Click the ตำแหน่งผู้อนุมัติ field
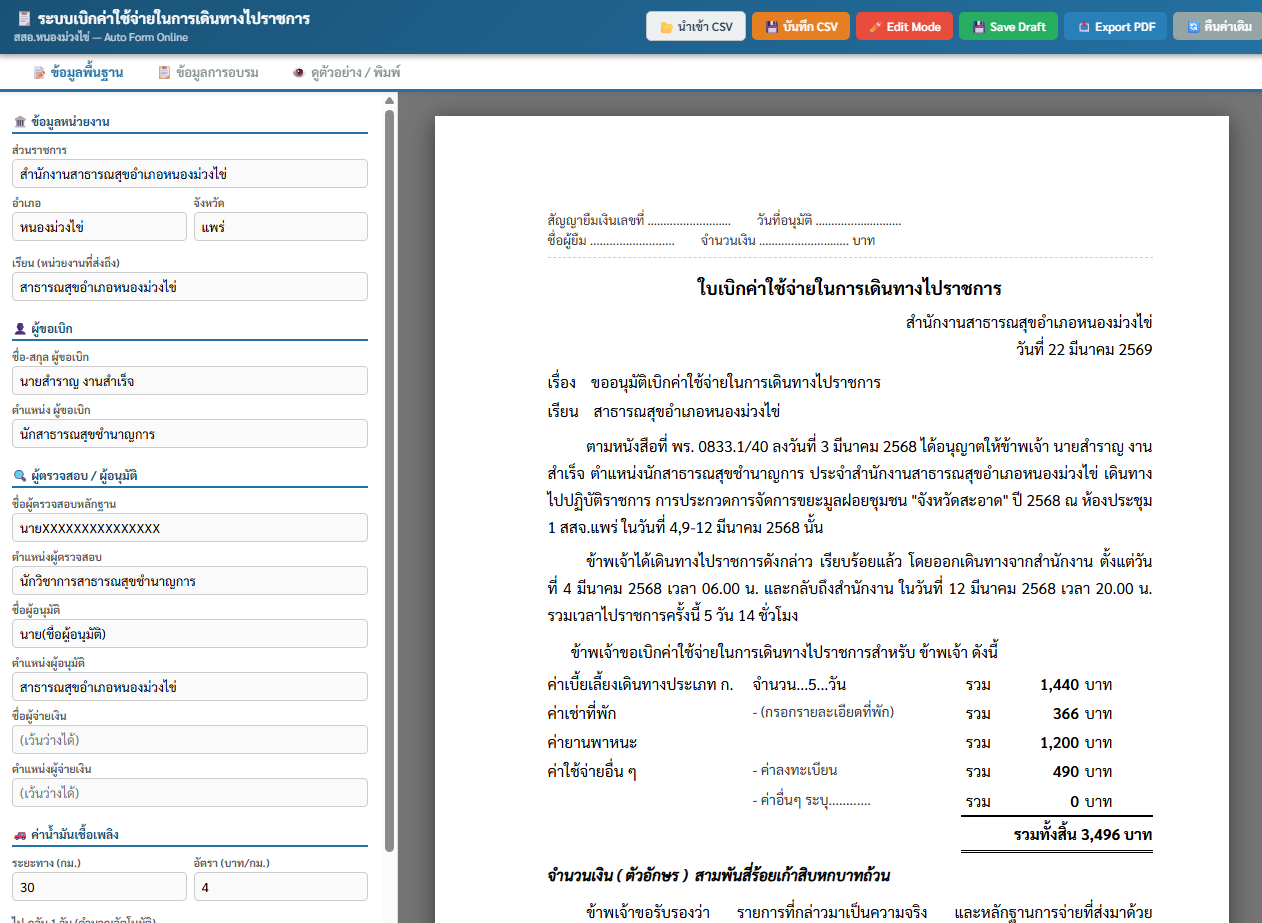This screenshot has height=923, width=1262. (x=190, y=687)
